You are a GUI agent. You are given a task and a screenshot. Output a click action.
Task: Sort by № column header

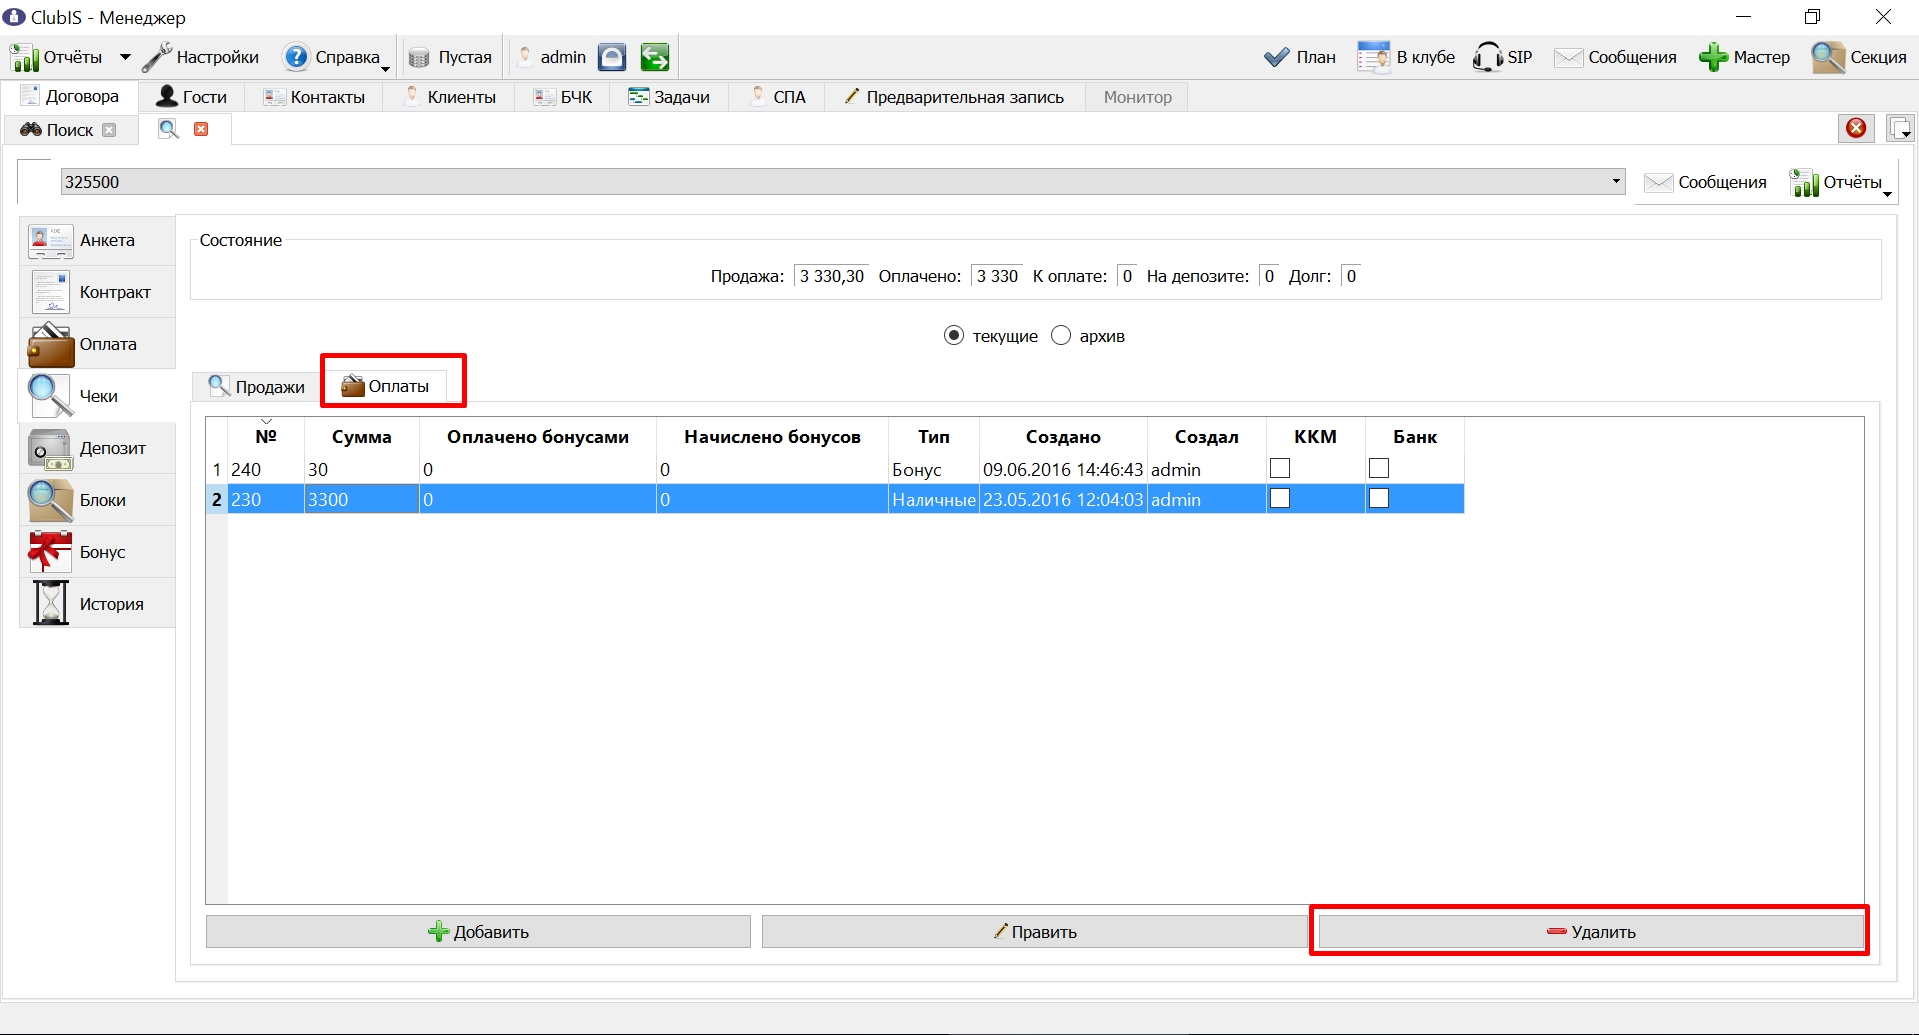coord(266,436)
